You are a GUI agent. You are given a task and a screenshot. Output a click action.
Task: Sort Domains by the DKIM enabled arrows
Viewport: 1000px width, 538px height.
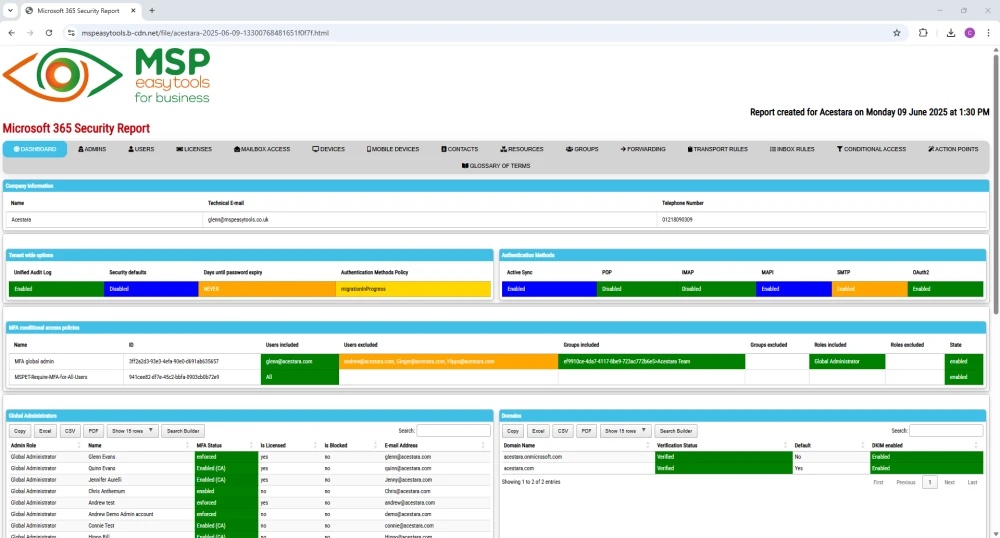coord(976,445)
